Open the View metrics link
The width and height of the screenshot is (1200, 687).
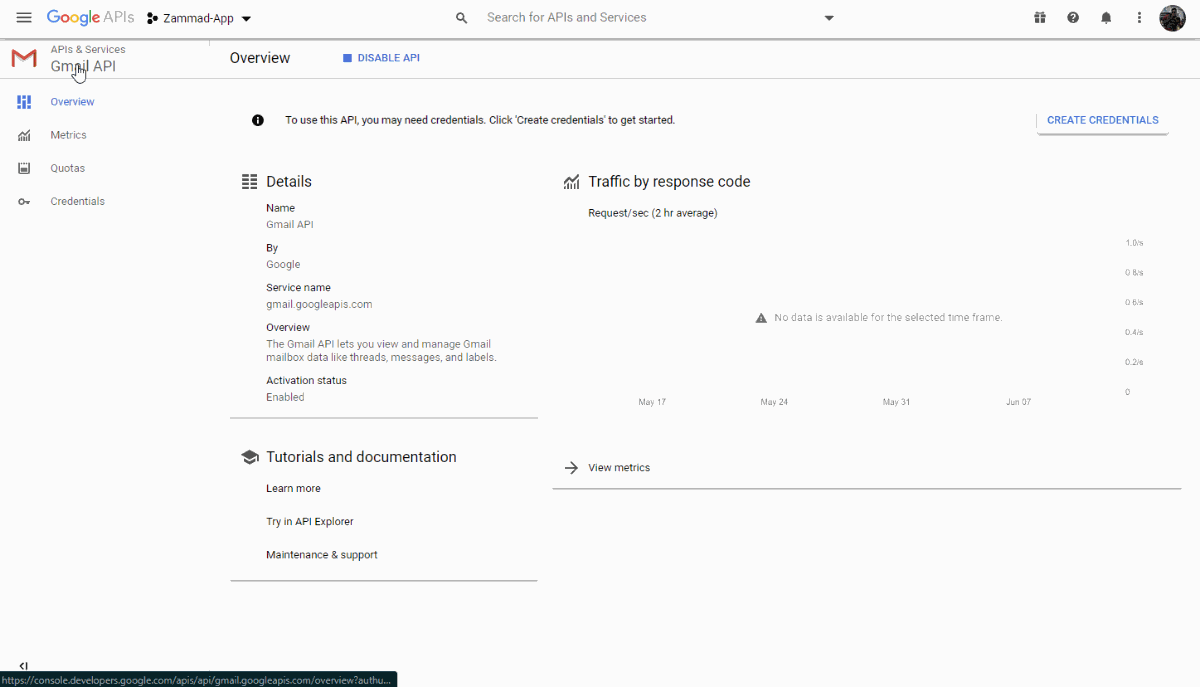click(x=619, y=468)
